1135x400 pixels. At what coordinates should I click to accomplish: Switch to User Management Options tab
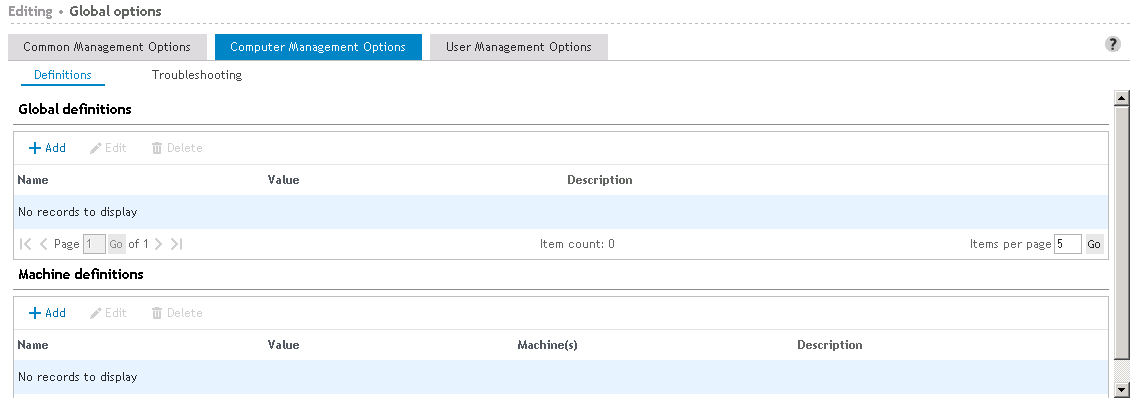(x=518, y=47)
